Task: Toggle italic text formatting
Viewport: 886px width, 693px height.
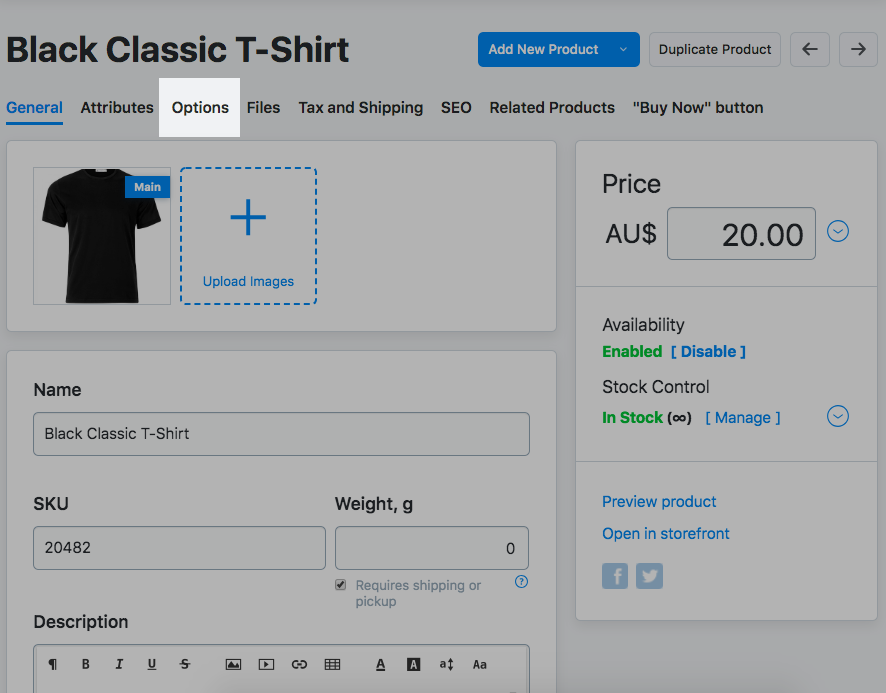Action: (x=119, y=664)
